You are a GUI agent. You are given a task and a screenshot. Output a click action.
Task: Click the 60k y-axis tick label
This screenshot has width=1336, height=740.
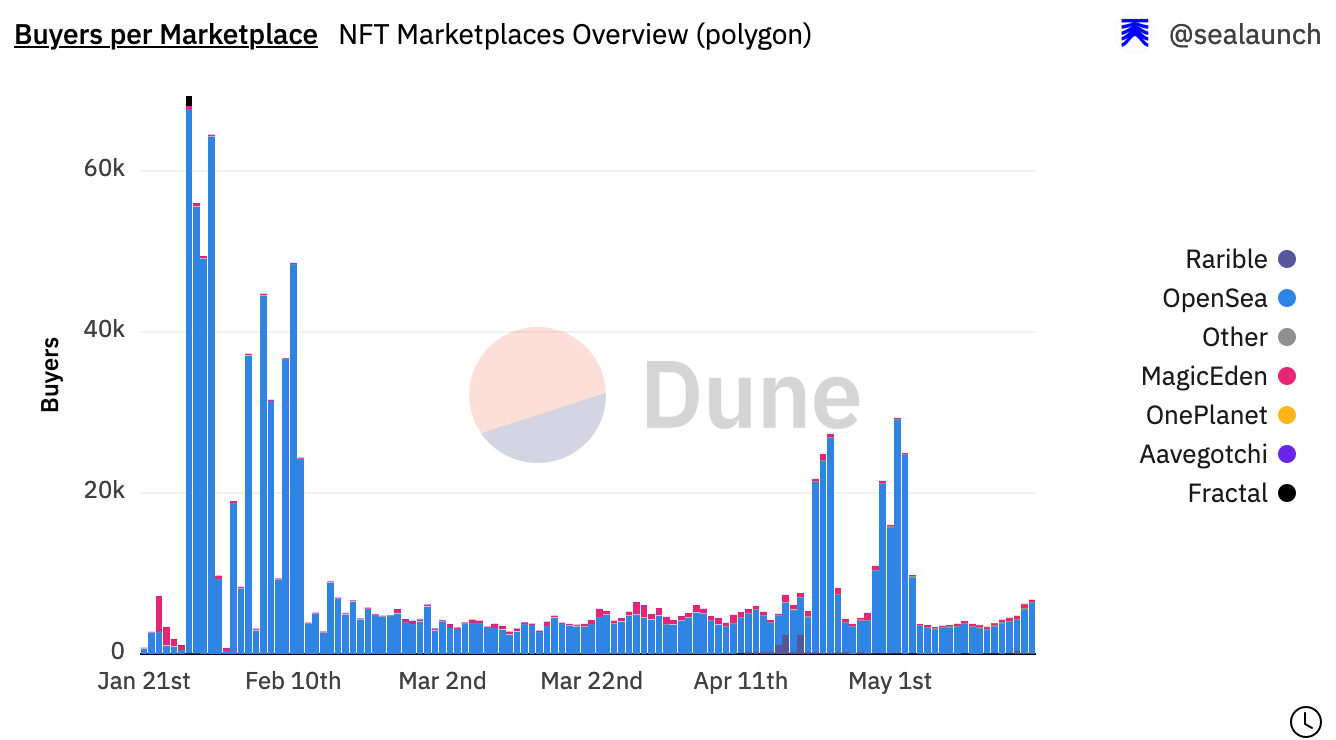pos(104,169)
